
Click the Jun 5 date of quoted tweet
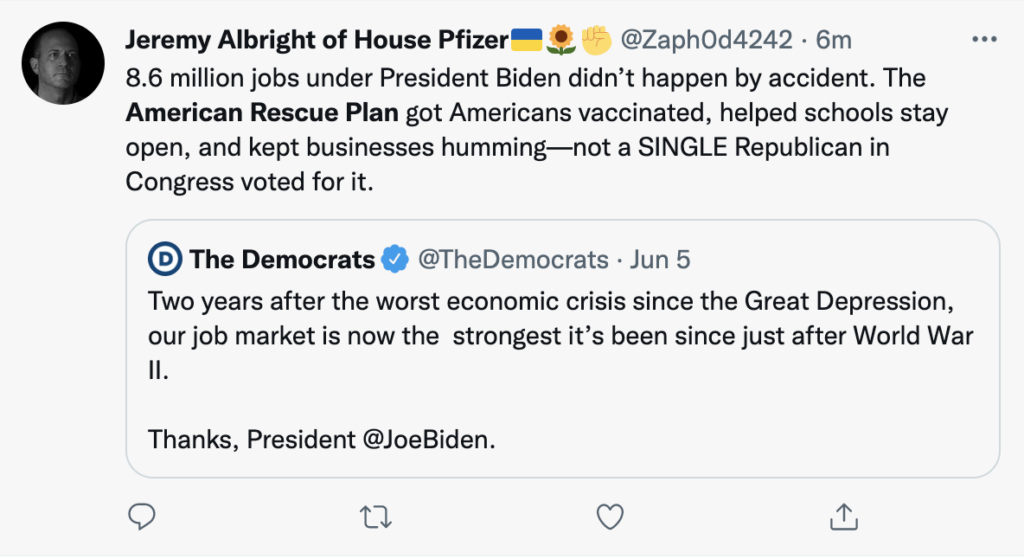click(x=660, y=260)
